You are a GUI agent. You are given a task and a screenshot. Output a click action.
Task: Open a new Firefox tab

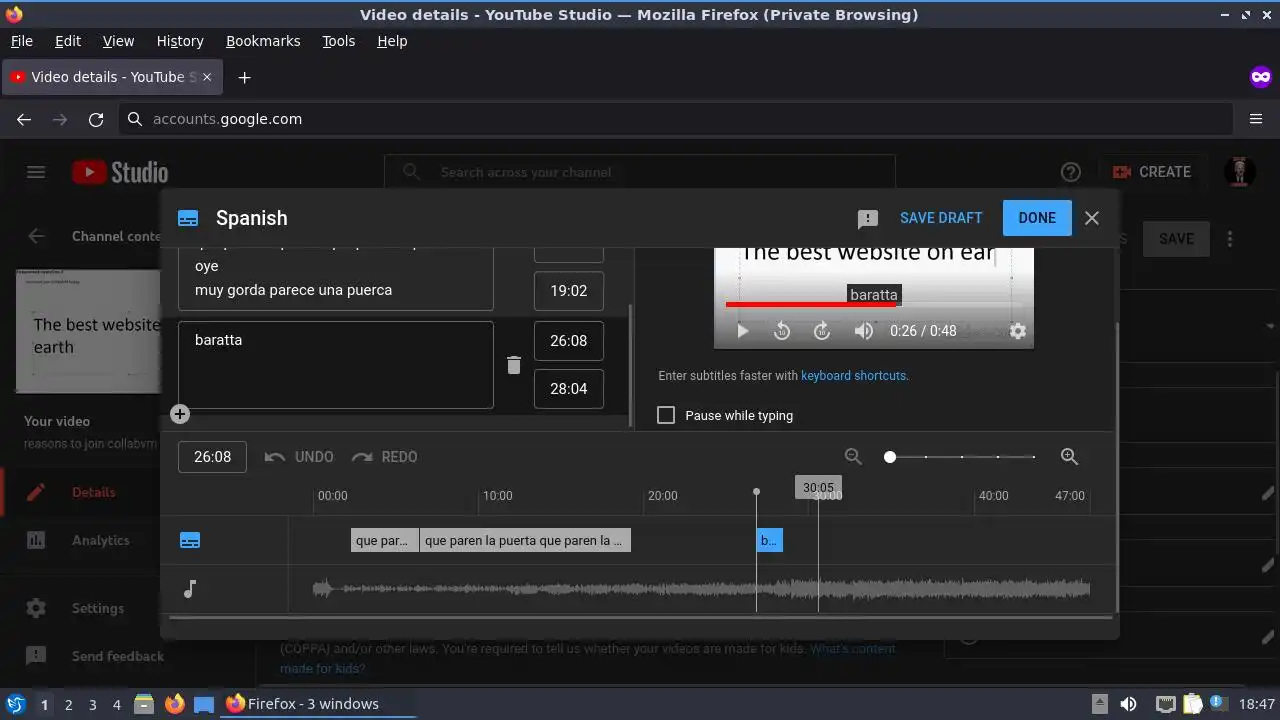pos(244,77)
